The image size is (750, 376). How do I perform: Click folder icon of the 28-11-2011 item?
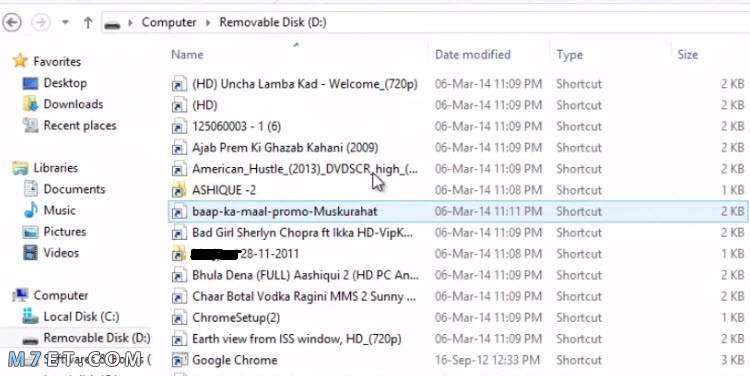click(179, 254)
